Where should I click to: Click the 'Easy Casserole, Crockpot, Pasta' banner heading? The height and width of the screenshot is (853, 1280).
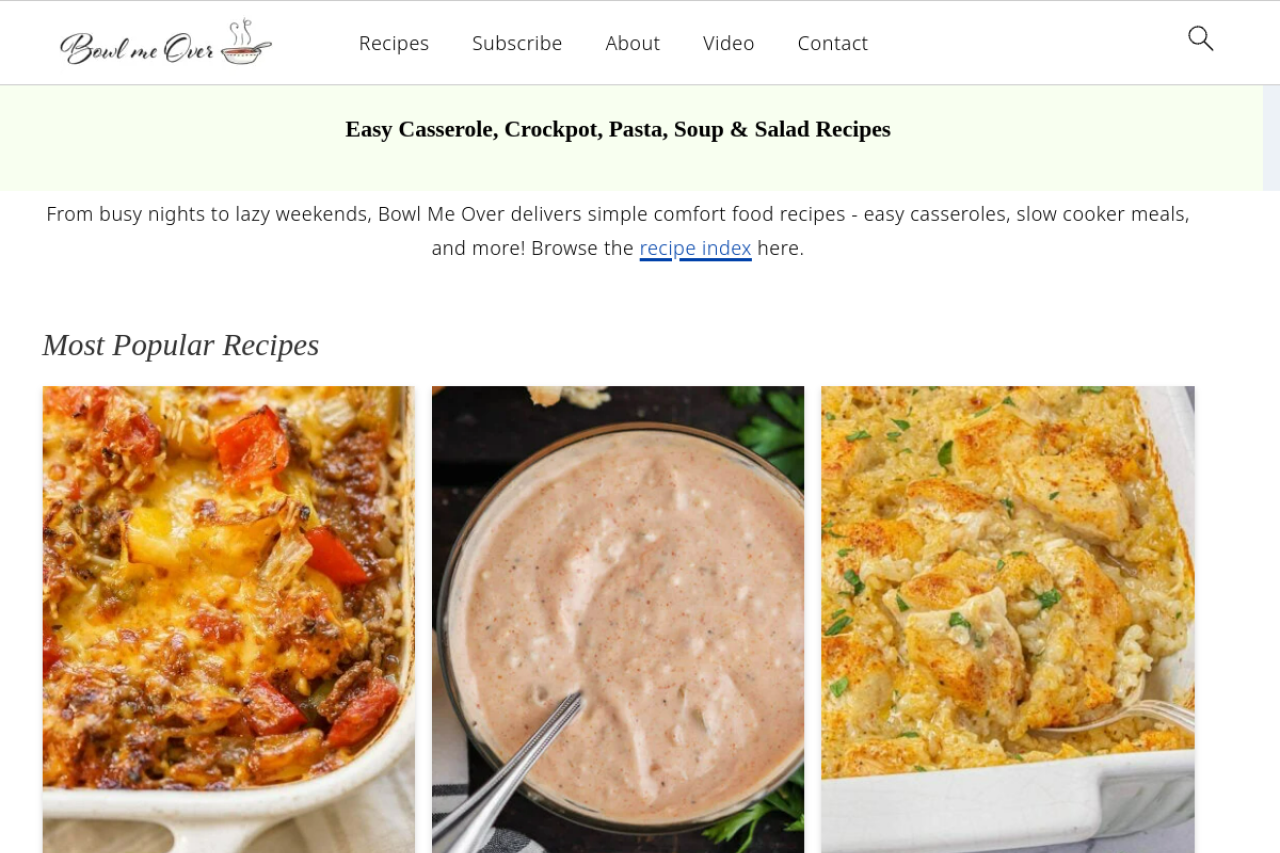coord(618,129)
